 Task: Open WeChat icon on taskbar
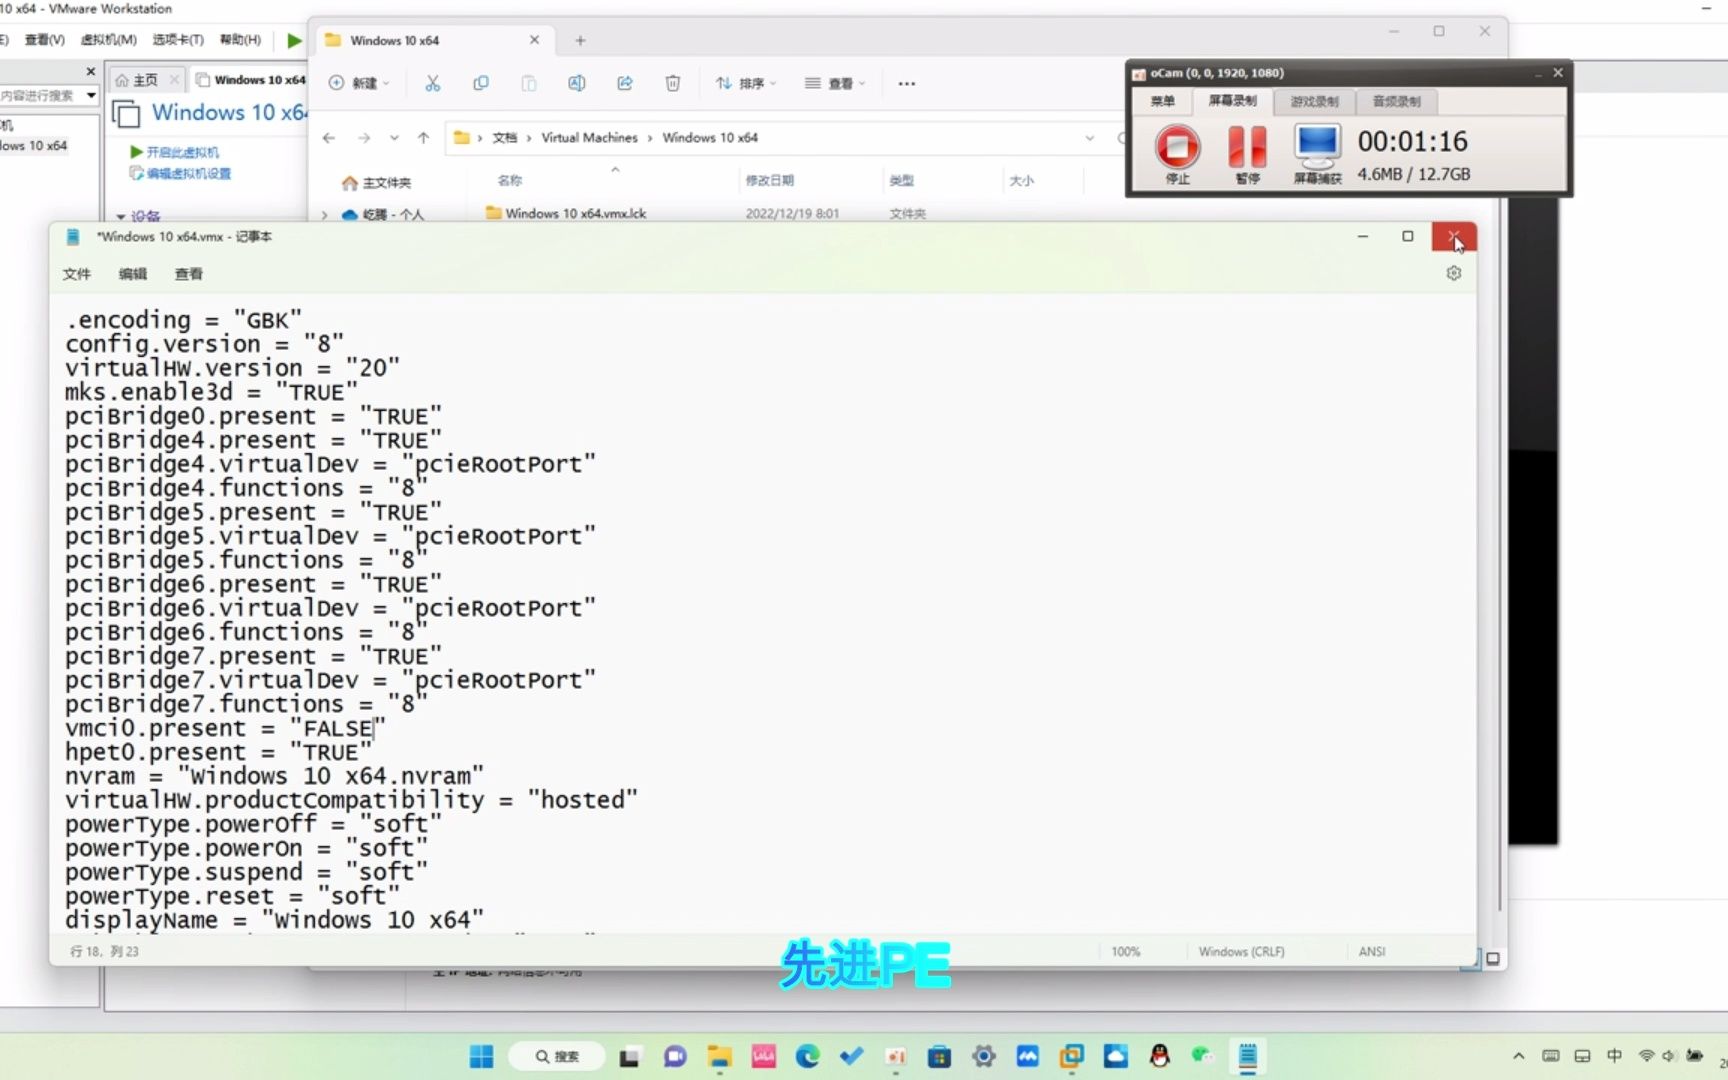[x=1203, y=1056]
